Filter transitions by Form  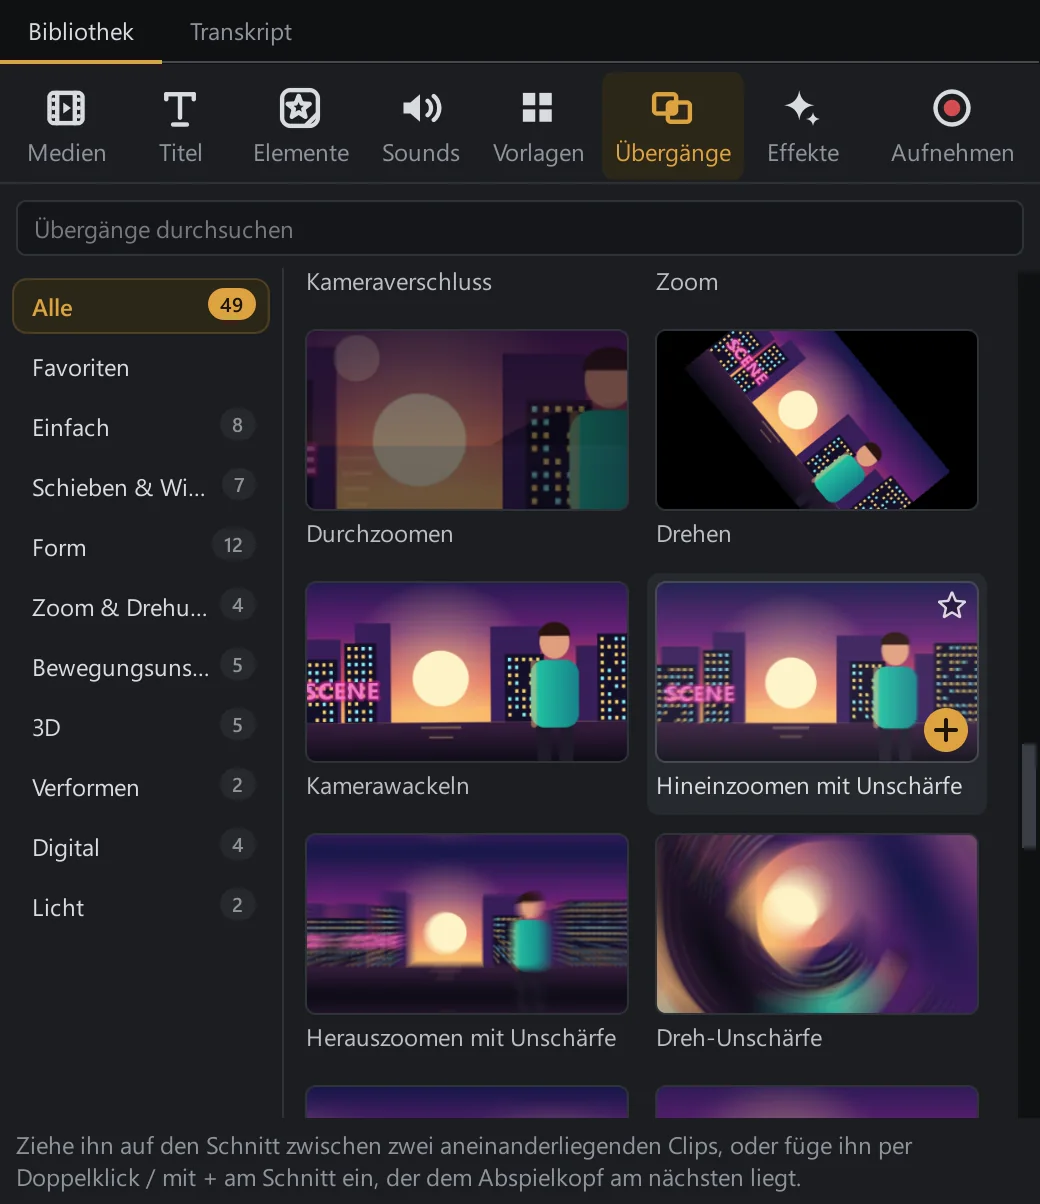pyautogui.click(x=141, y=547)
